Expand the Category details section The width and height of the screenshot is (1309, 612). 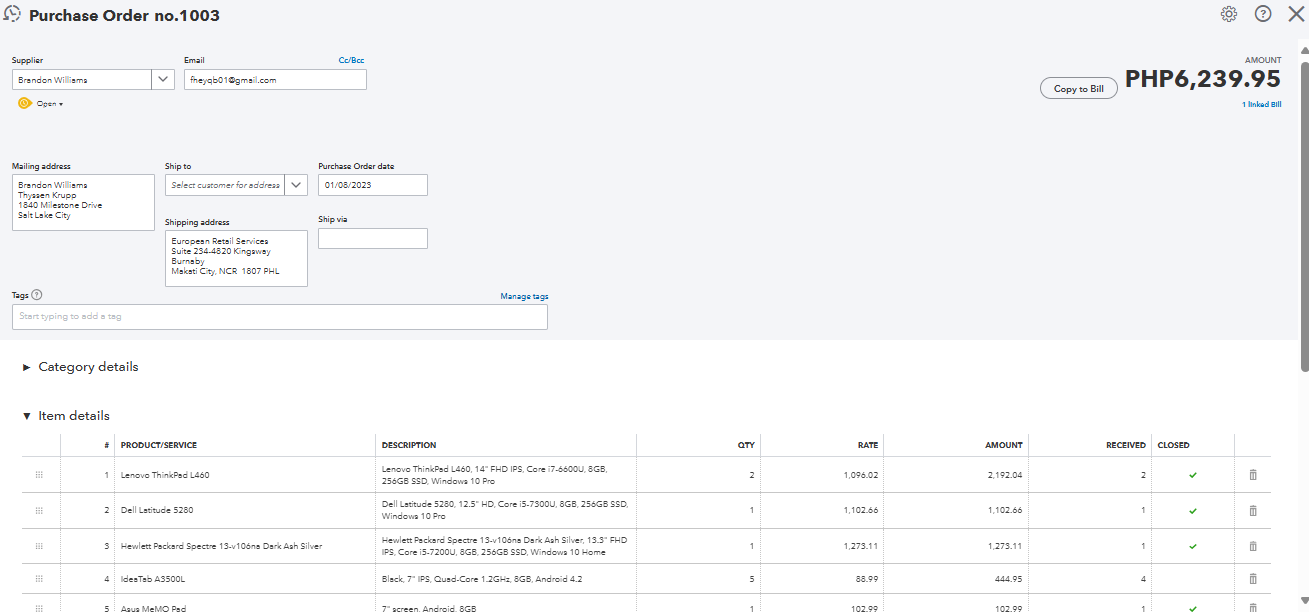pos(80,367)
